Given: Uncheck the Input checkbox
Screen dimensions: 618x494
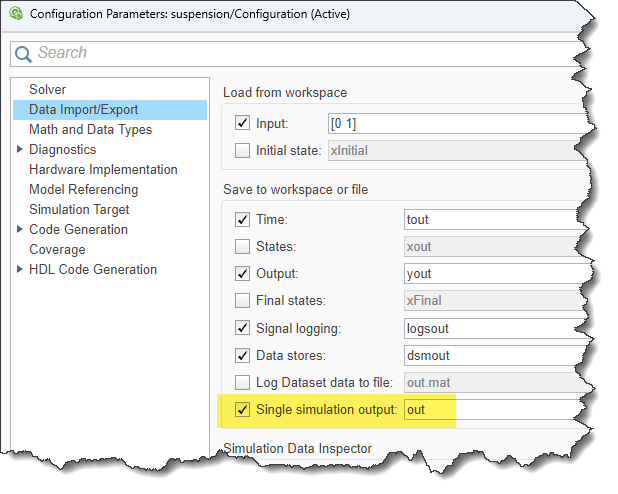Looking at the screenshot, I should pyautogui.click(x=242, y=123).
